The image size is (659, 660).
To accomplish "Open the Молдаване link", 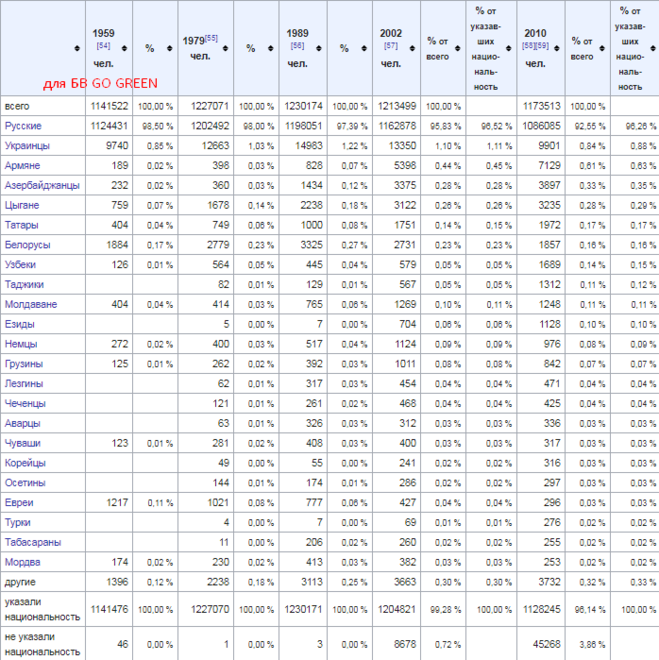I will [x=31, y=304].
